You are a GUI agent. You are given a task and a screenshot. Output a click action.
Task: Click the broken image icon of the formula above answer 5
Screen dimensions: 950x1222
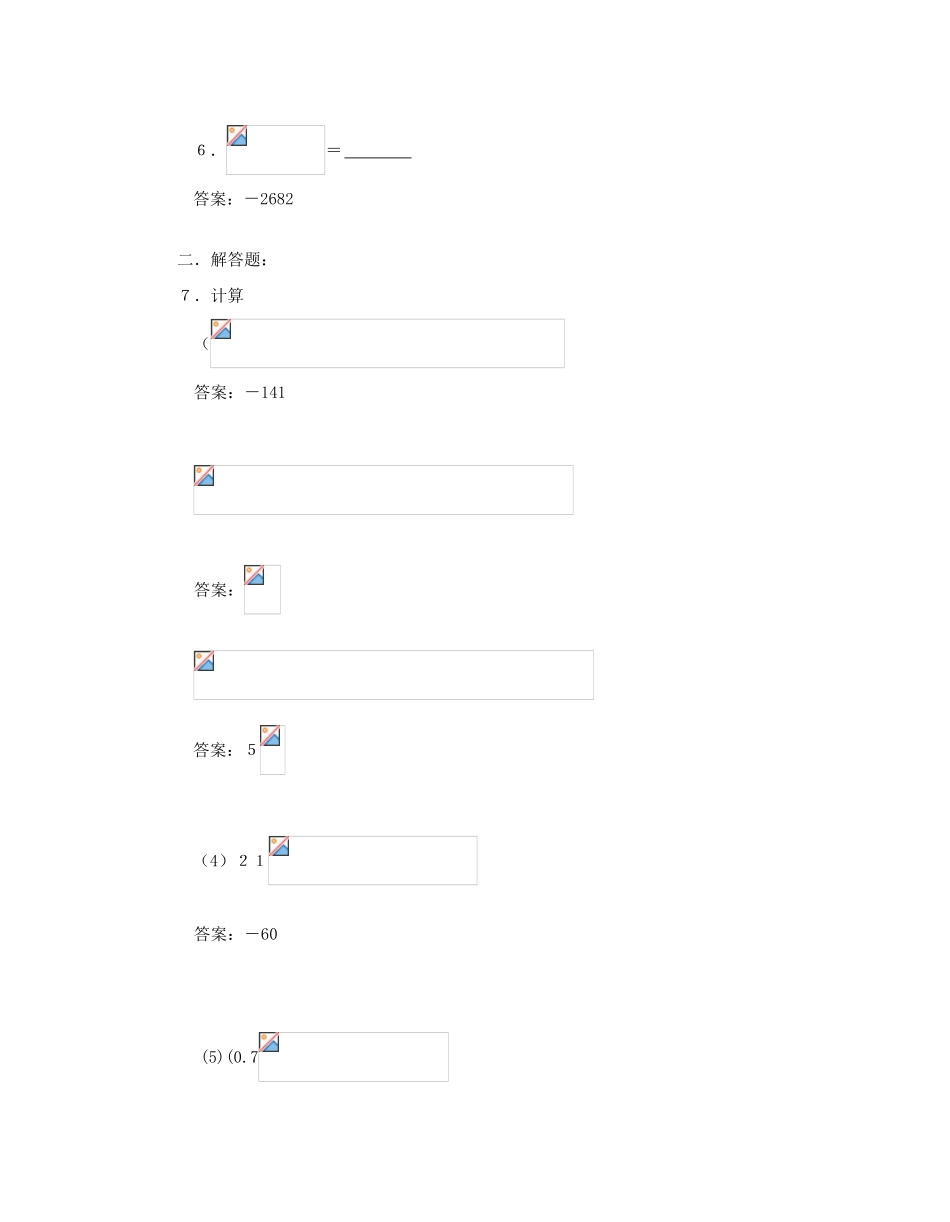[x=204, y=661]
